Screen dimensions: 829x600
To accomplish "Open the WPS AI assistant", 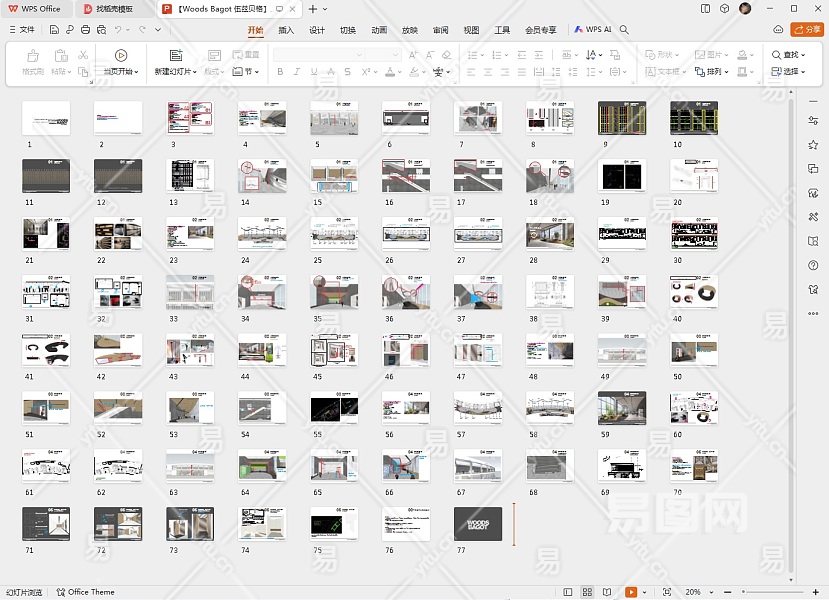I will [593, 30].
